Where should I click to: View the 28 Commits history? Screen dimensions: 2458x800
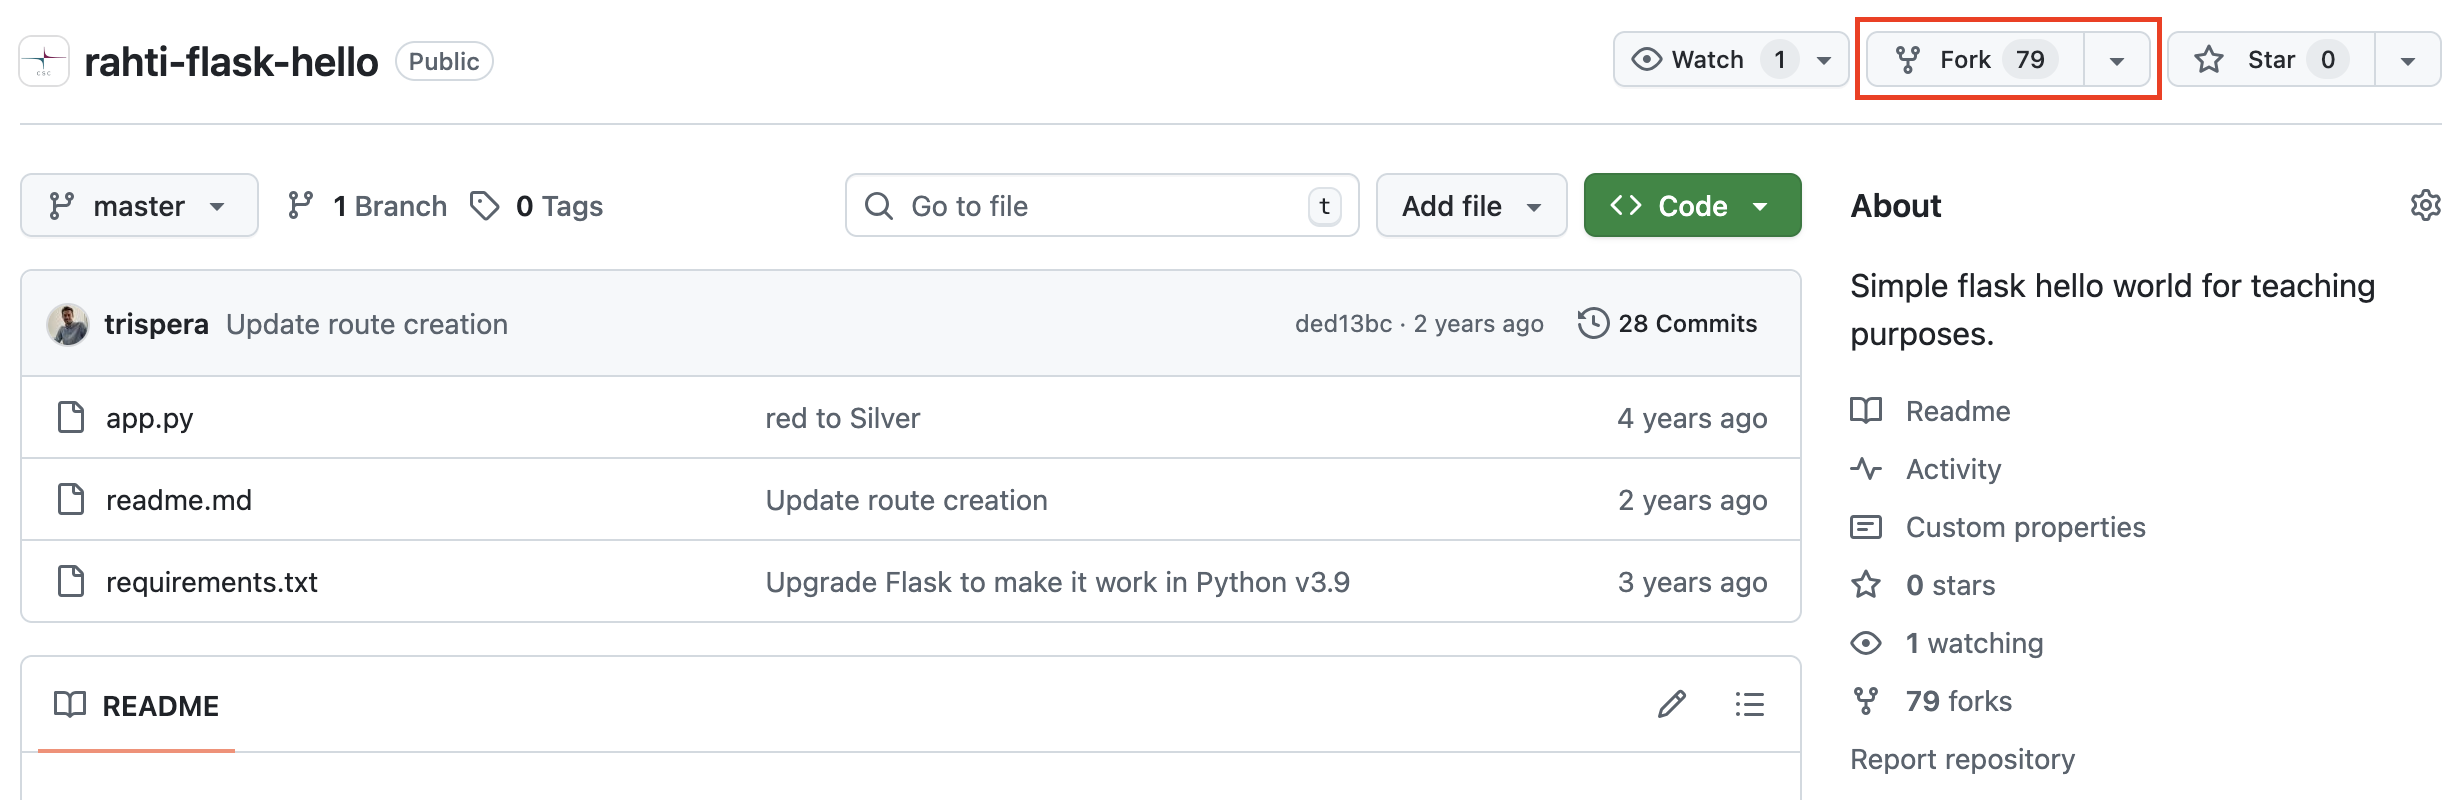pyautogui.click(x=1667, y=324)
